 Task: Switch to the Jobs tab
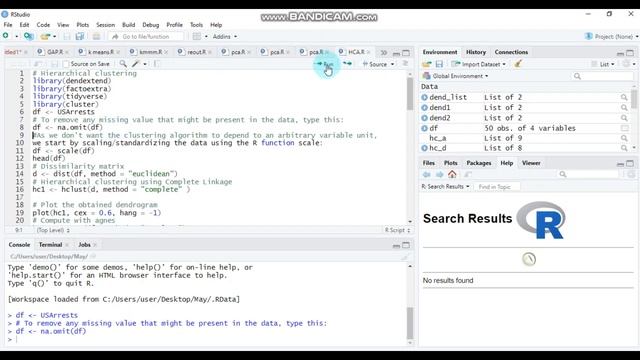pos(84,245)
